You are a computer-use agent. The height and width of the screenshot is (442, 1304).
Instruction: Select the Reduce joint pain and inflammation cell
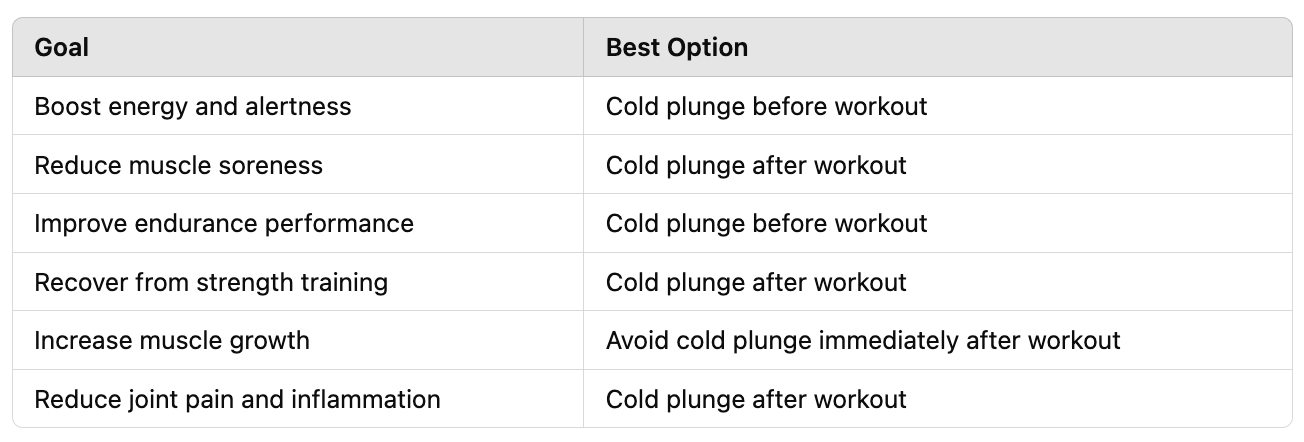[298, 399]
